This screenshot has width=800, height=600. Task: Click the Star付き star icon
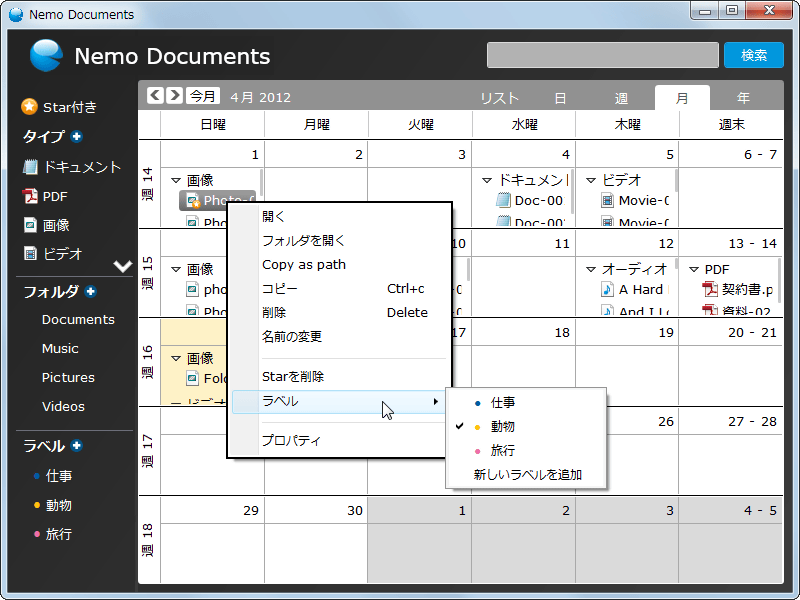(x=29, y=107)
